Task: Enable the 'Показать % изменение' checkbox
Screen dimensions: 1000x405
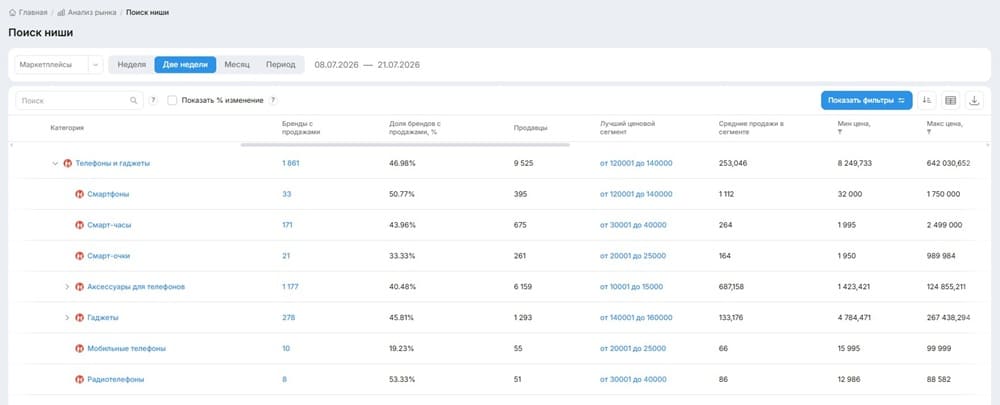Action: (172, 100)
